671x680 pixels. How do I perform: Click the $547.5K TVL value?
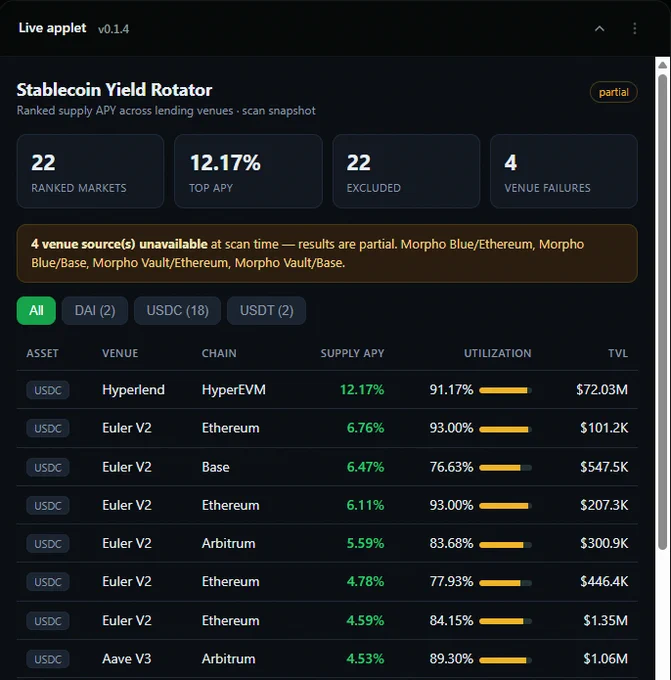click(604, 467)
